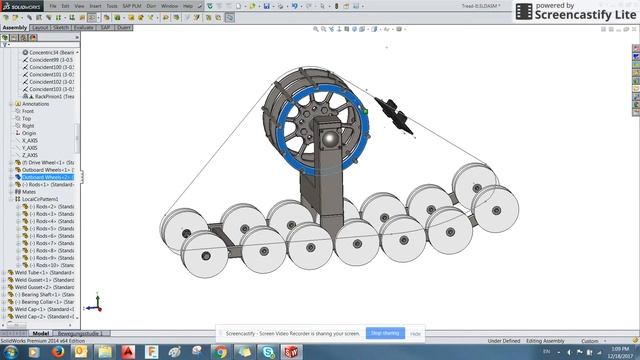
Task: Select Concentric34 mate in tree
Action: [x=51, y=52]
